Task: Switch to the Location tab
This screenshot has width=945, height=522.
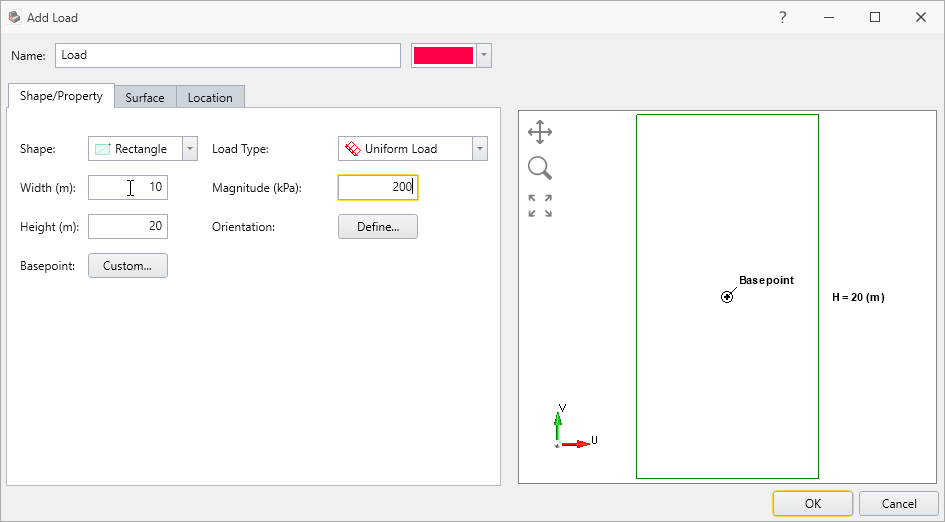Action: pos(210,98)
